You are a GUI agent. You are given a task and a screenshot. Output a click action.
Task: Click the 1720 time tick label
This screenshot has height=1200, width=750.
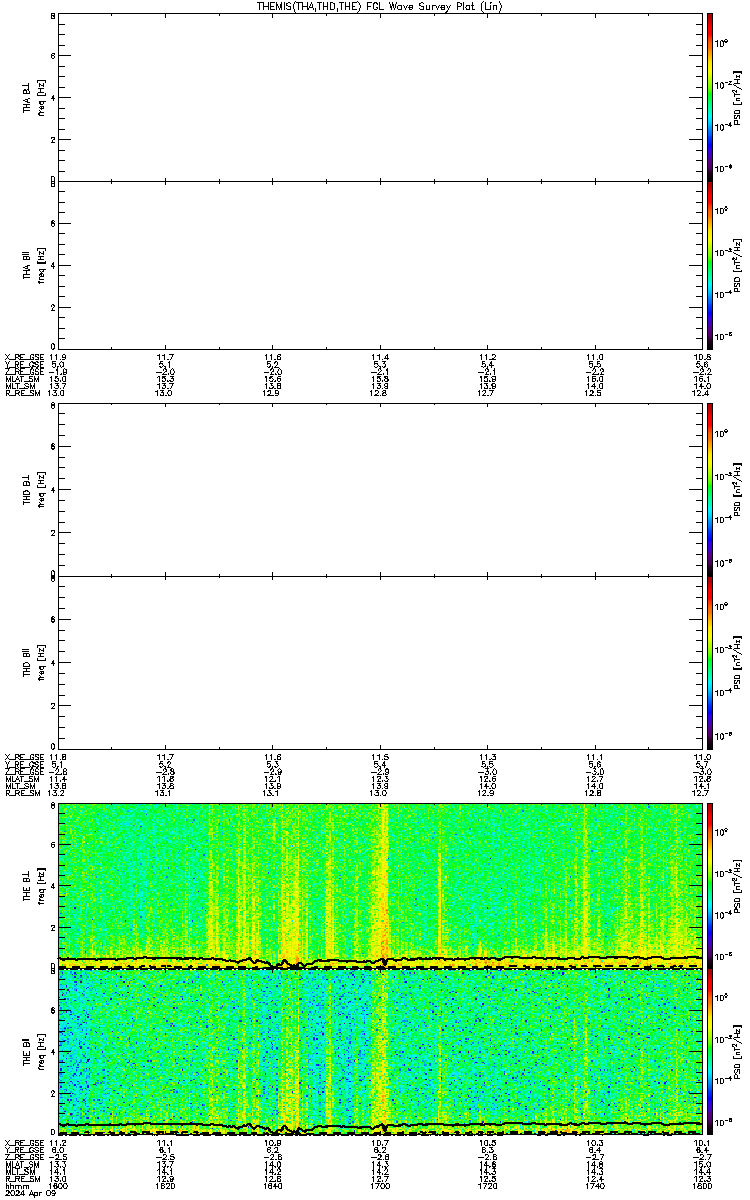coord(487,1187)
